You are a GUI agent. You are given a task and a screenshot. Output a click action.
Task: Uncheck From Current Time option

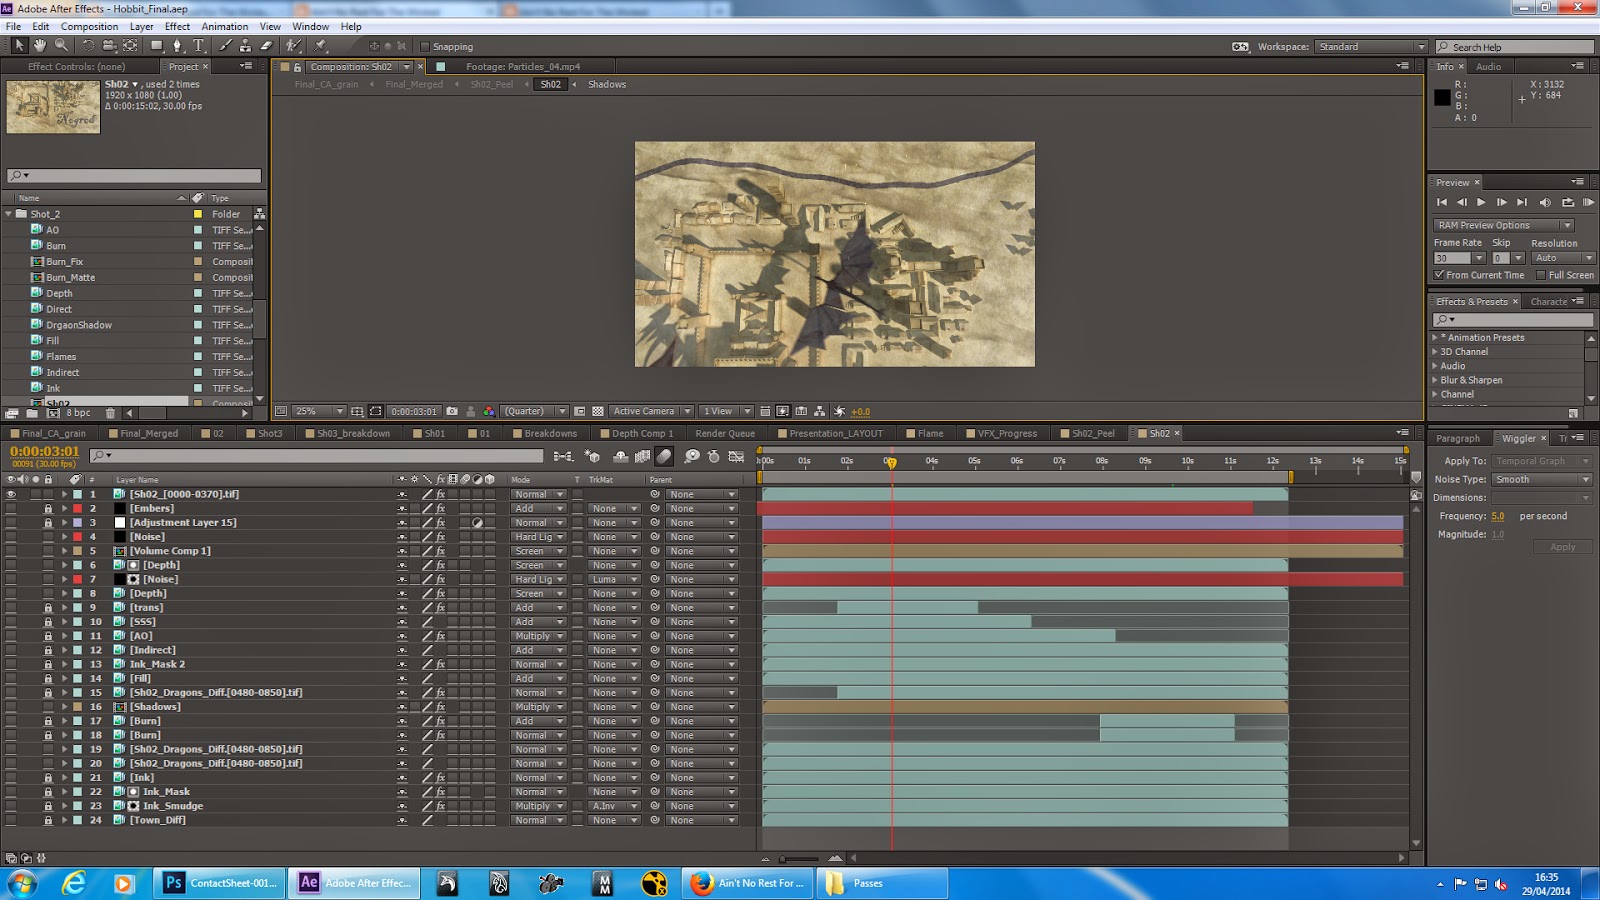pyautogui.click(x=1439, y=275)
